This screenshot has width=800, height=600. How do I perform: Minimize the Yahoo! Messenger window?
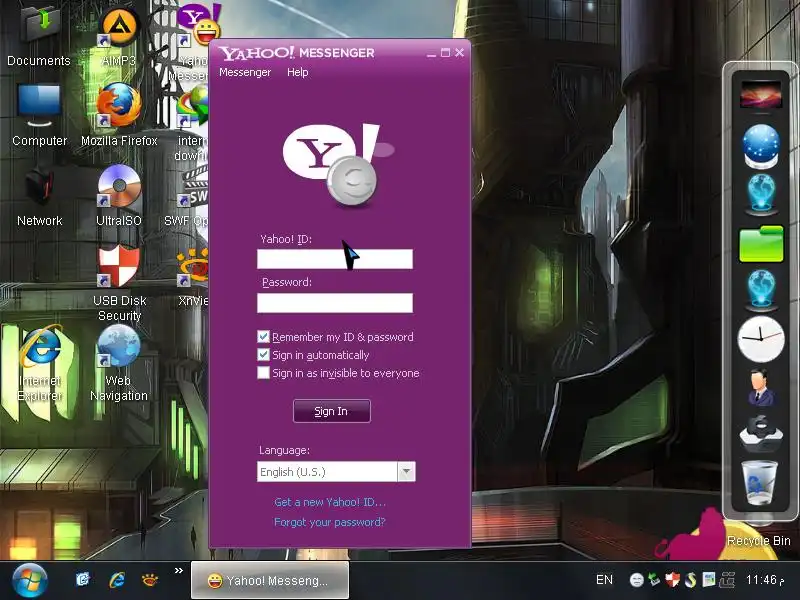pyautogui.click(x=431, y=53)
